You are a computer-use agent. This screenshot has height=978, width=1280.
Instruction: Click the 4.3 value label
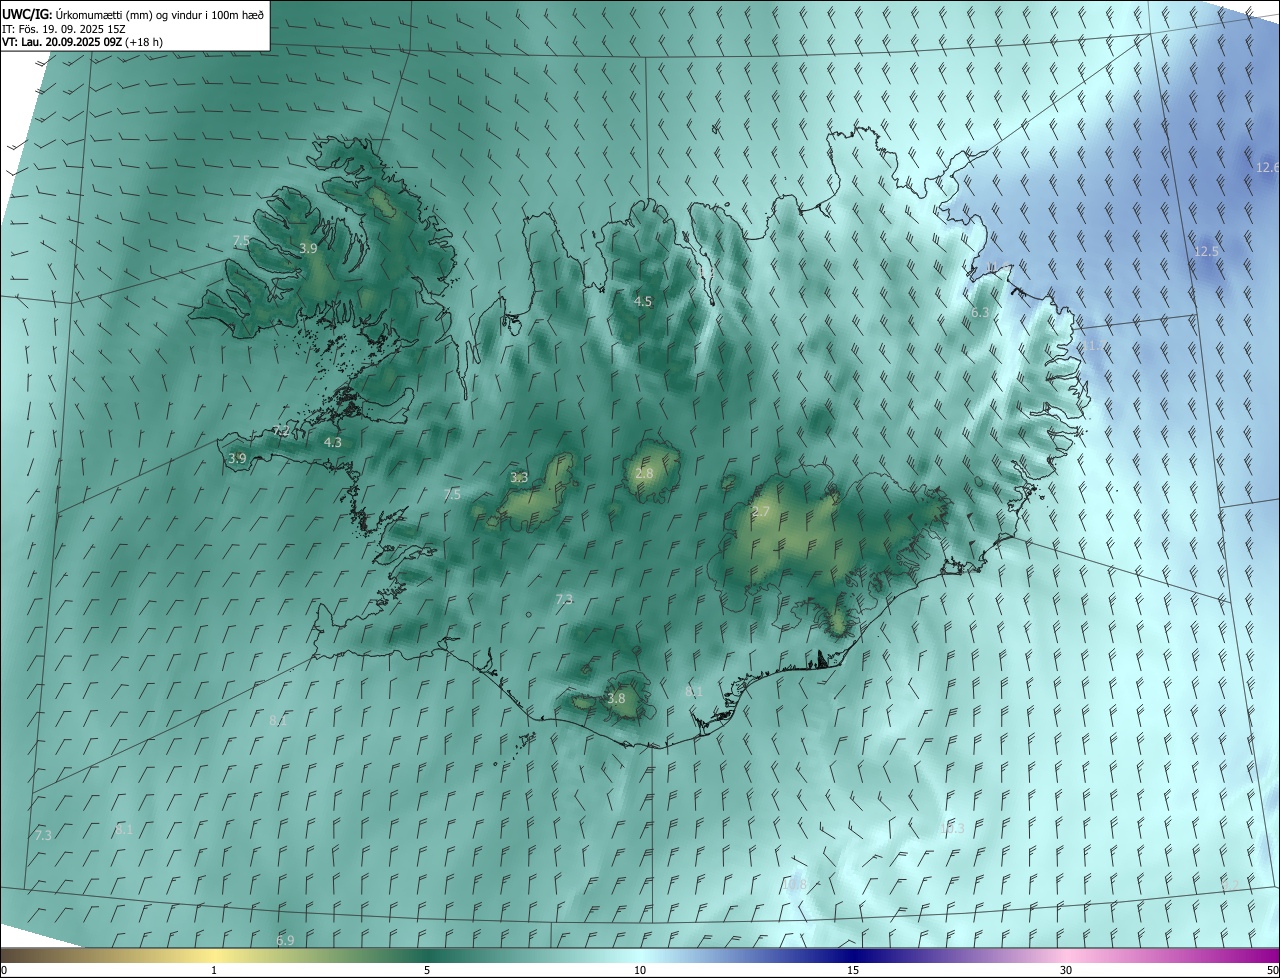(332, 442)
